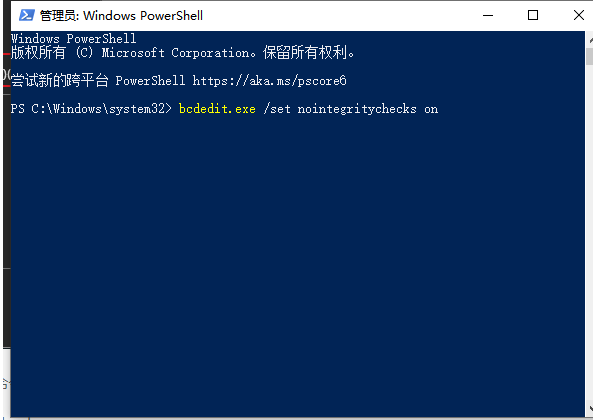Maximize the PowerShell window
Viewport: 593px width, 420px height.
533,15
